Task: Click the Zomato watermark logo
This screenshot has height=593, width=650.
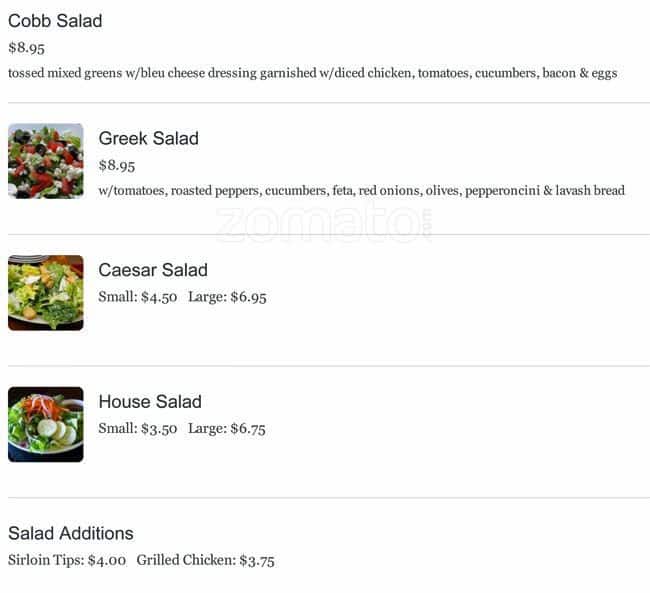Action: tap(322, 223)
